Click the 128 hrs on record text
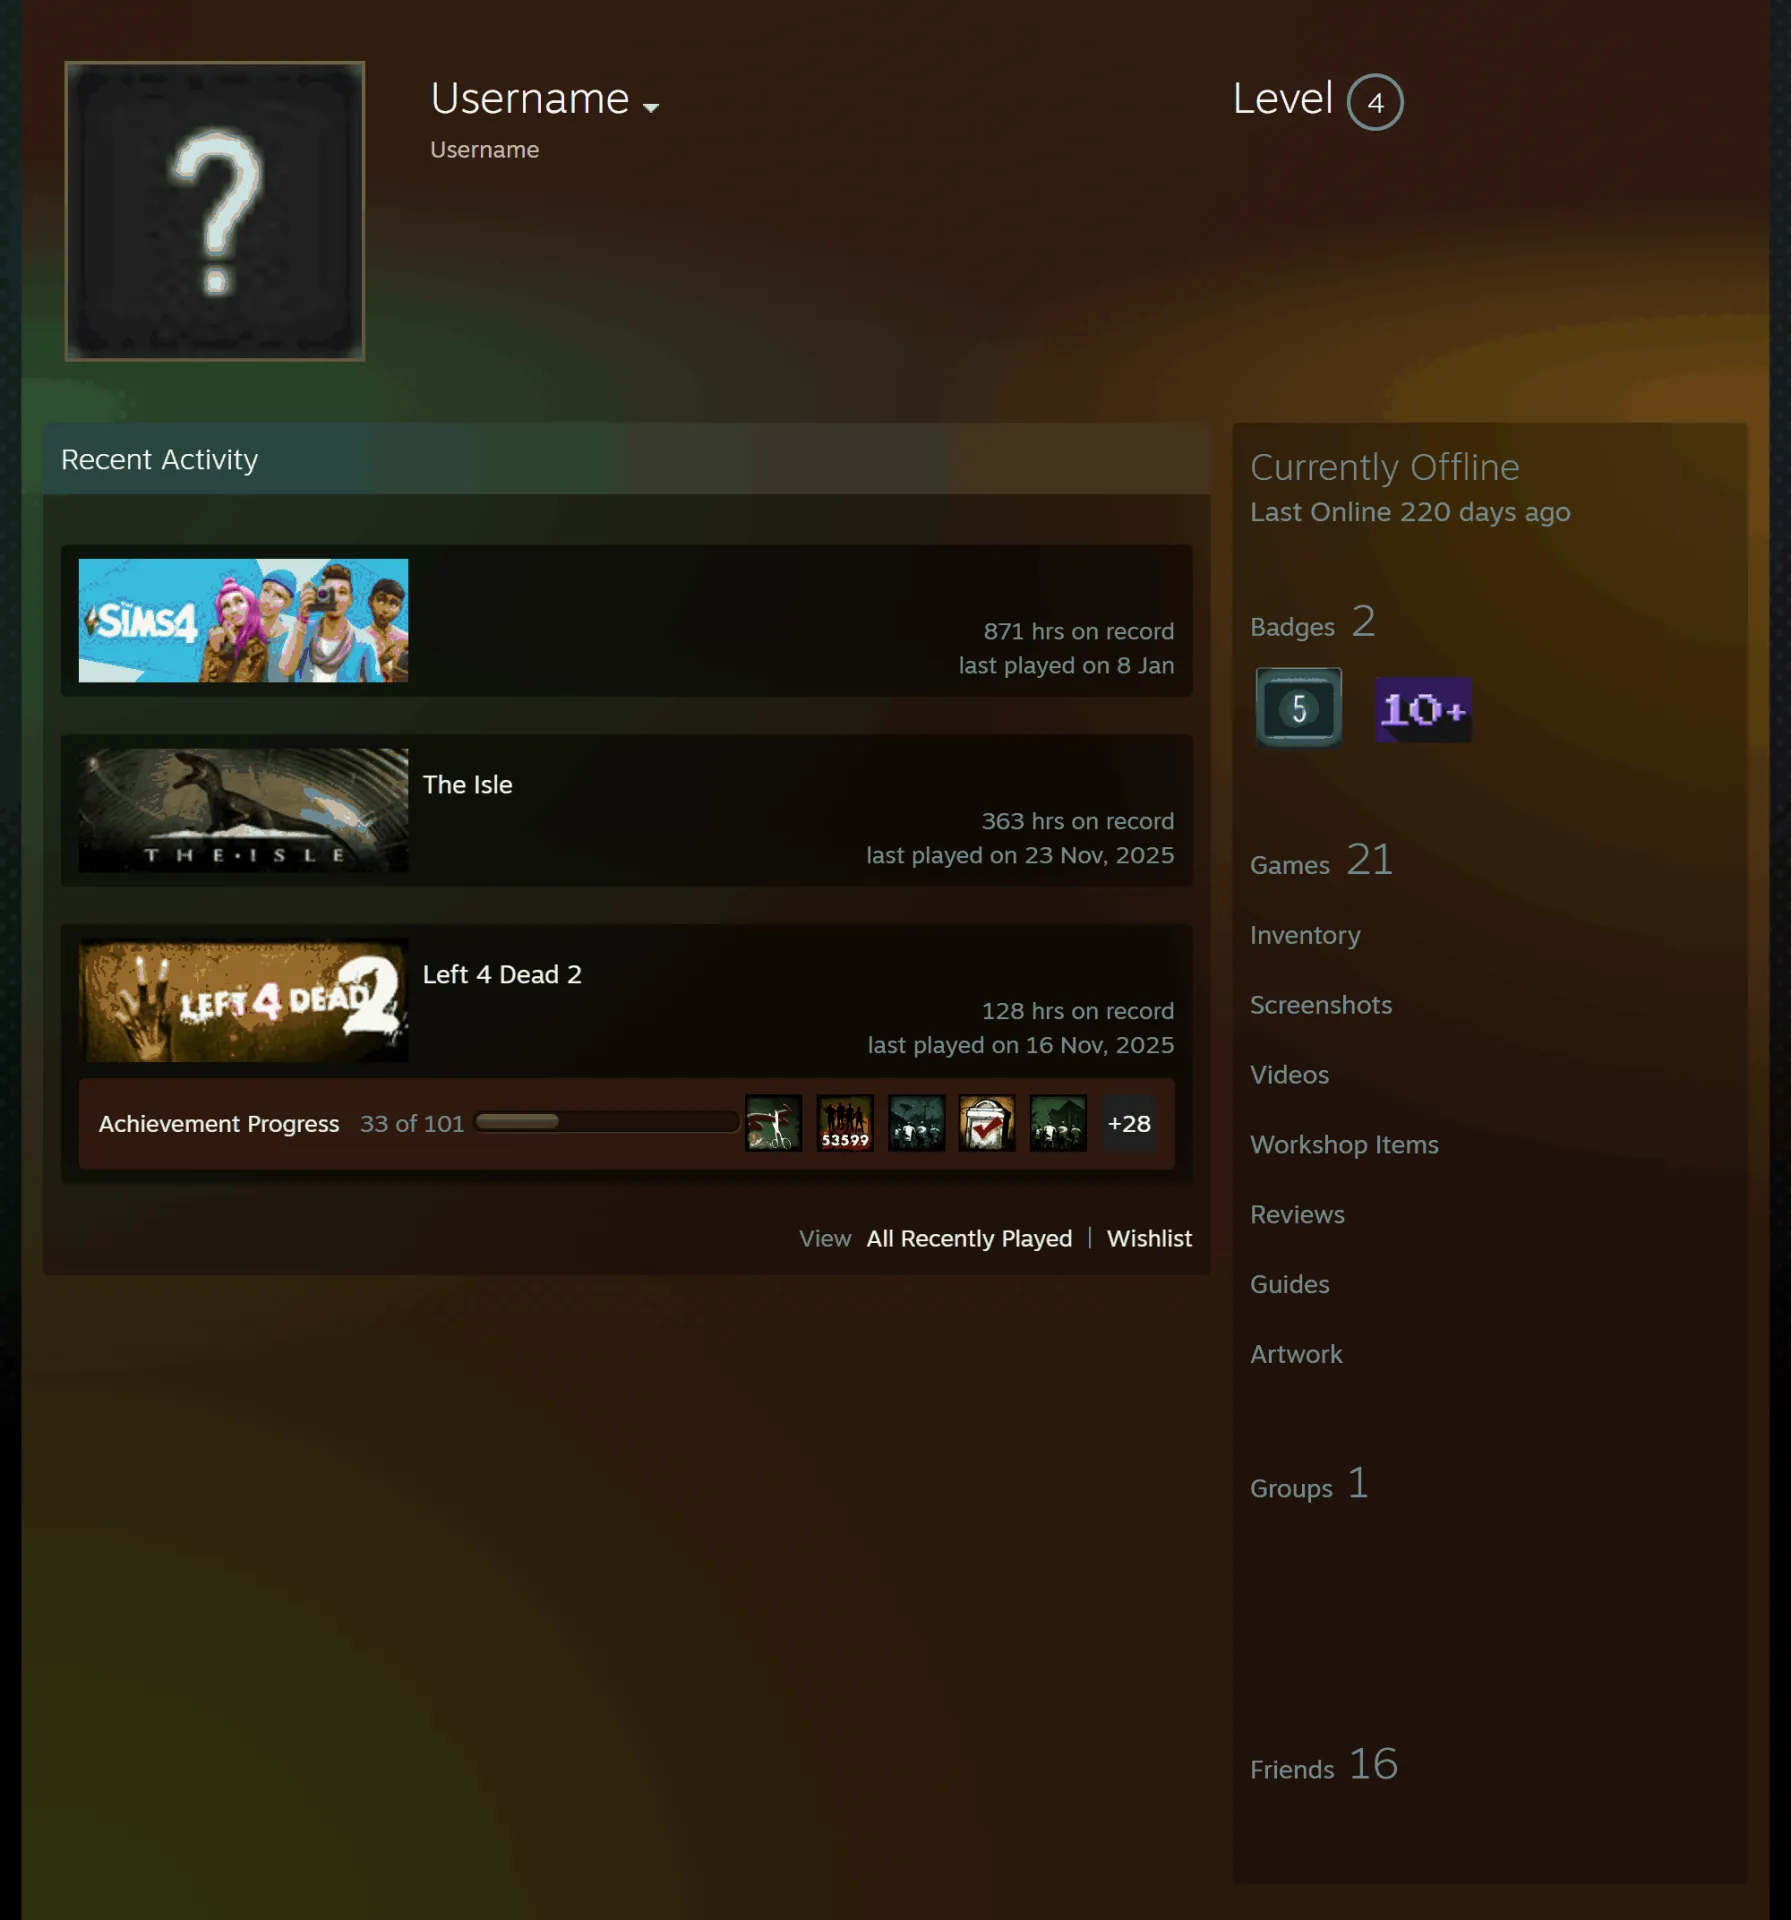The height and width of the screenshot is (1920, 1791). click(1077, 1012)
